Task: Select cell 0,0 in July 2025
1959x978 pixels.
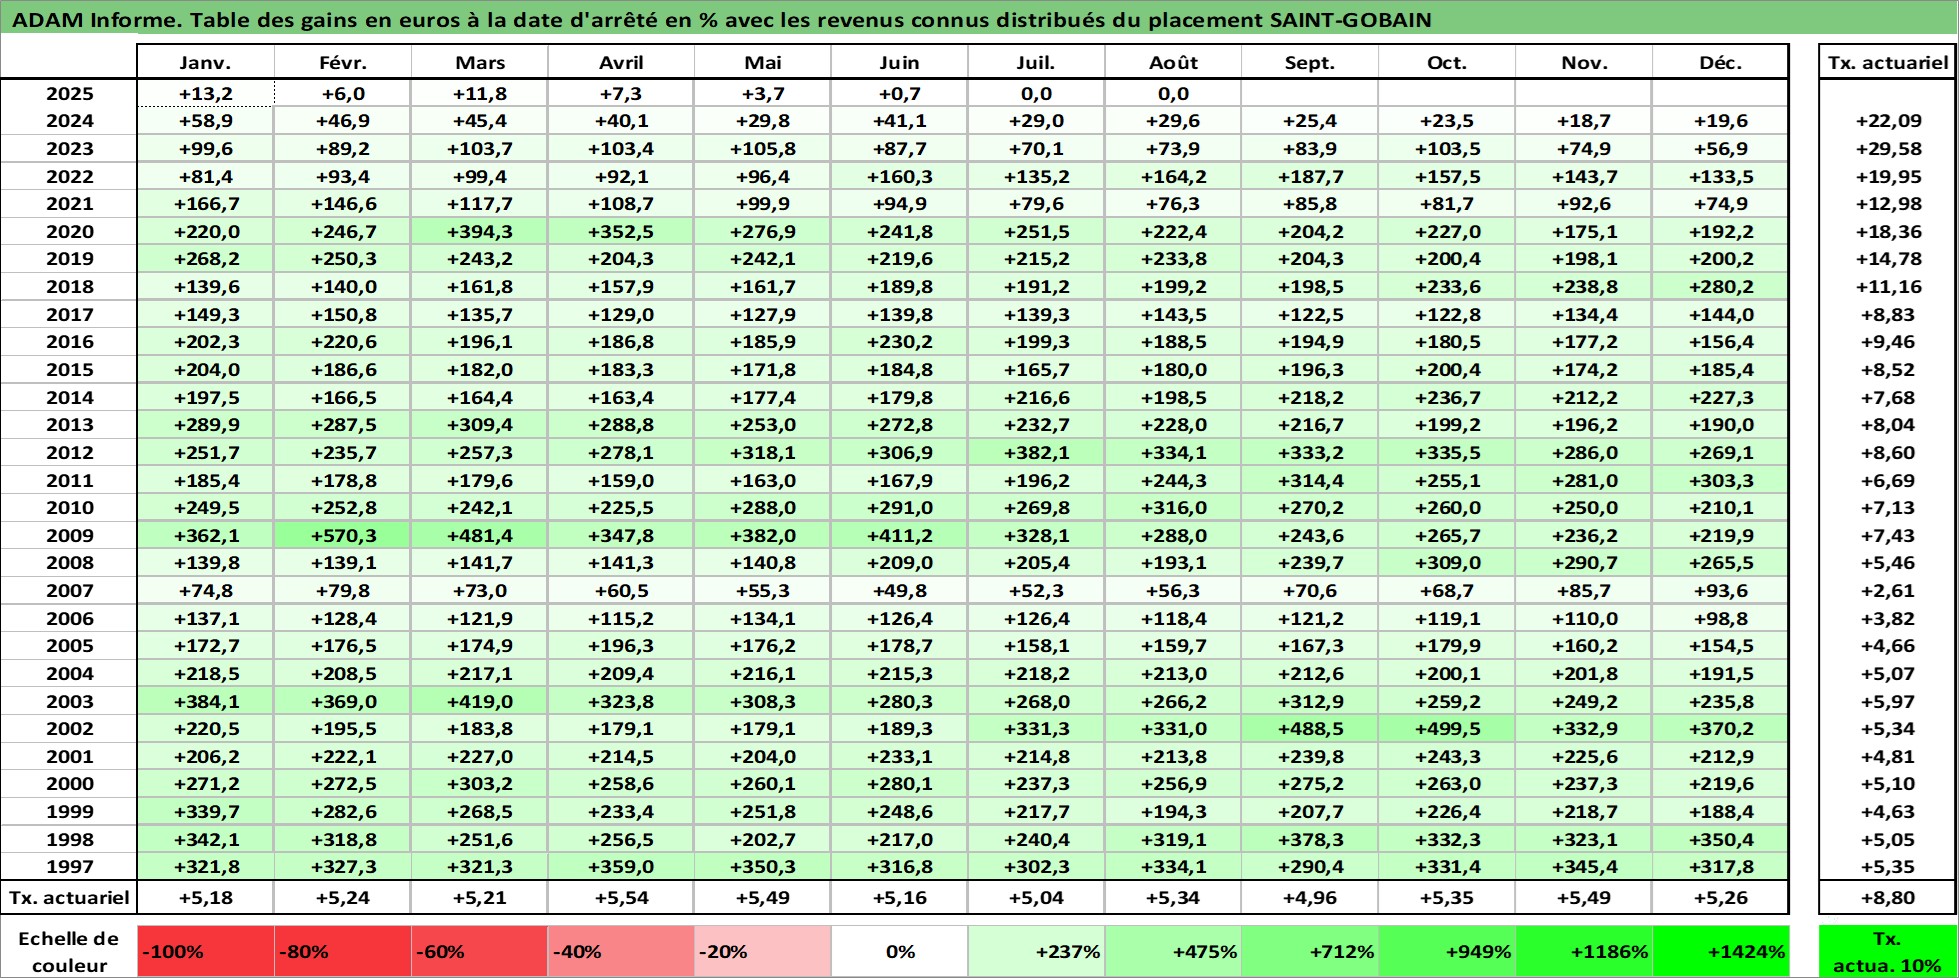Action: pos(1036,94)
